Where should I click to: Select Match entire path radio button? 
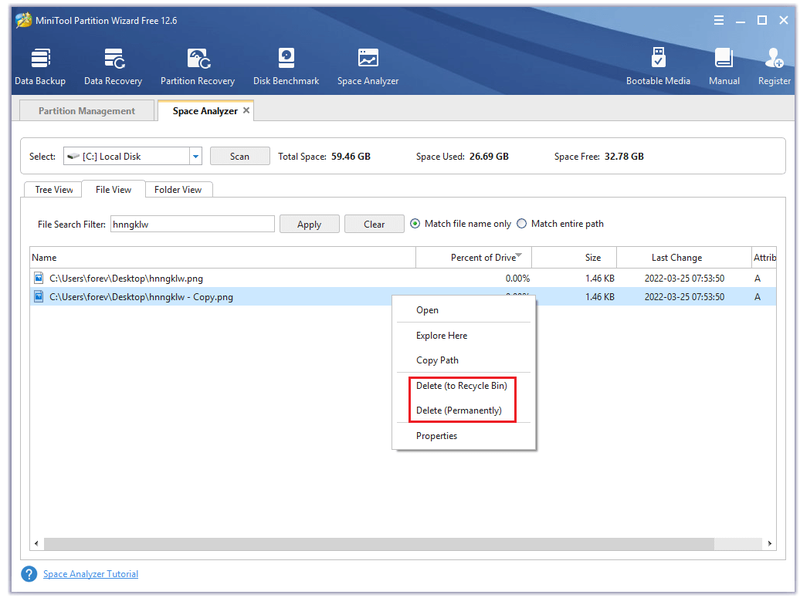(521, 224)
